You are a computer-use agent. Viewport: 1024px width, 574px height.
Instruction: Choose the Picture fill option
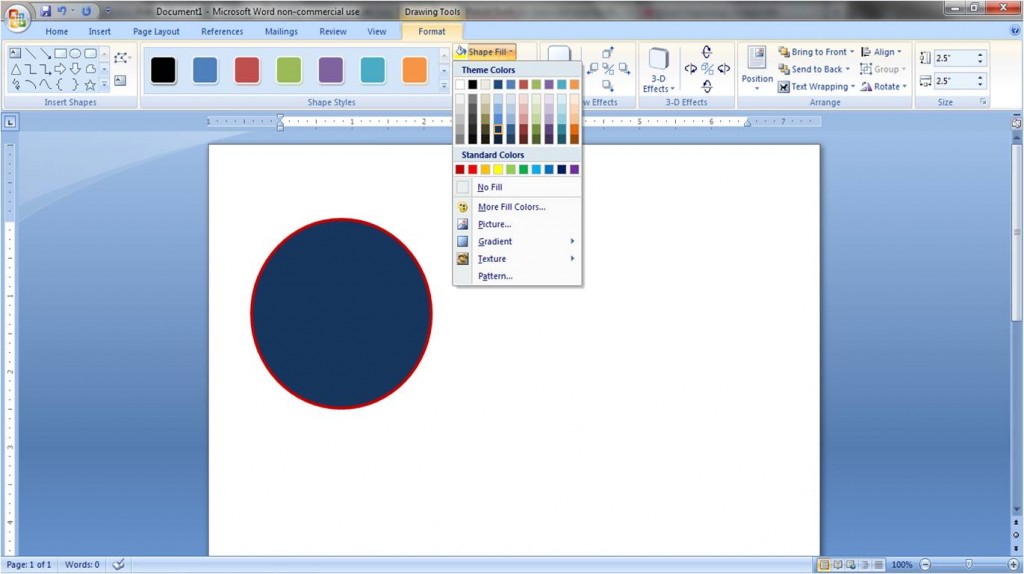(x=517, y=224)
